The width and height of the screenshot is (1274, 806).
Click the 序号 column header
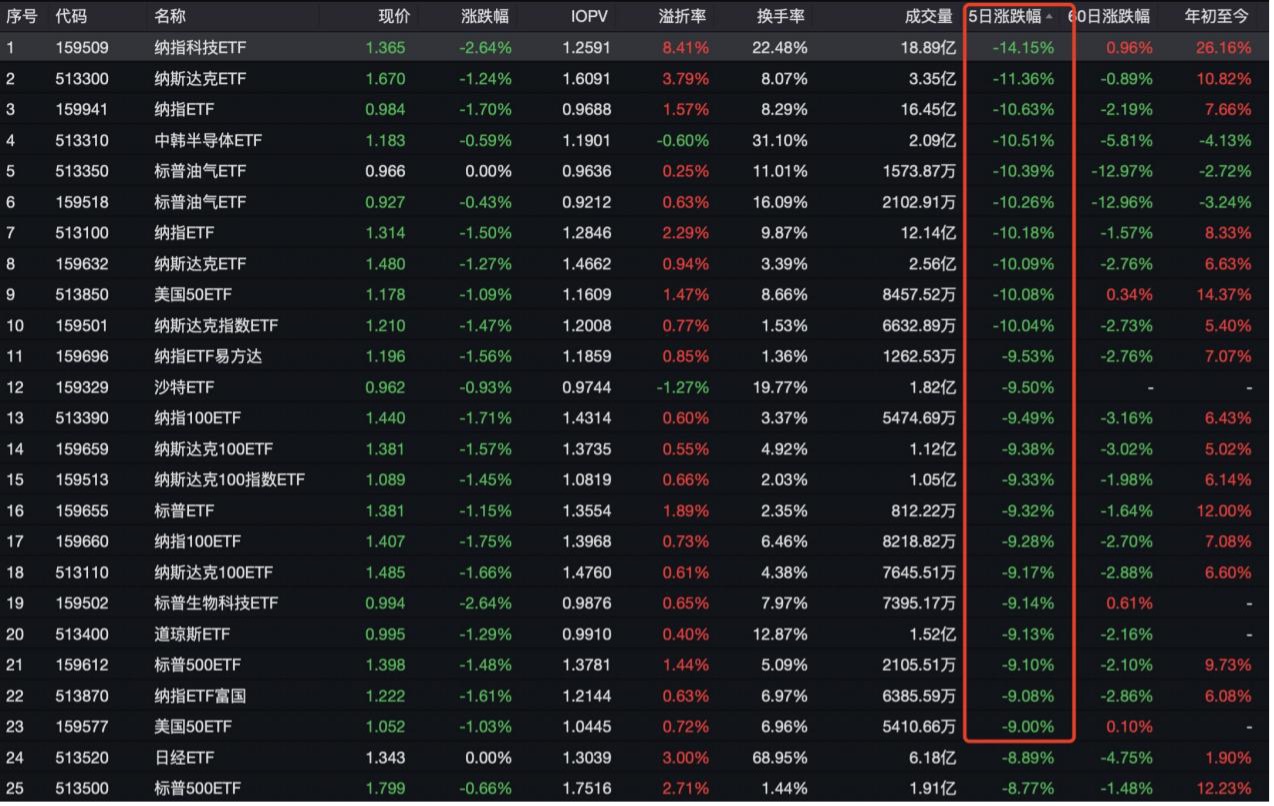coord(22,17)
